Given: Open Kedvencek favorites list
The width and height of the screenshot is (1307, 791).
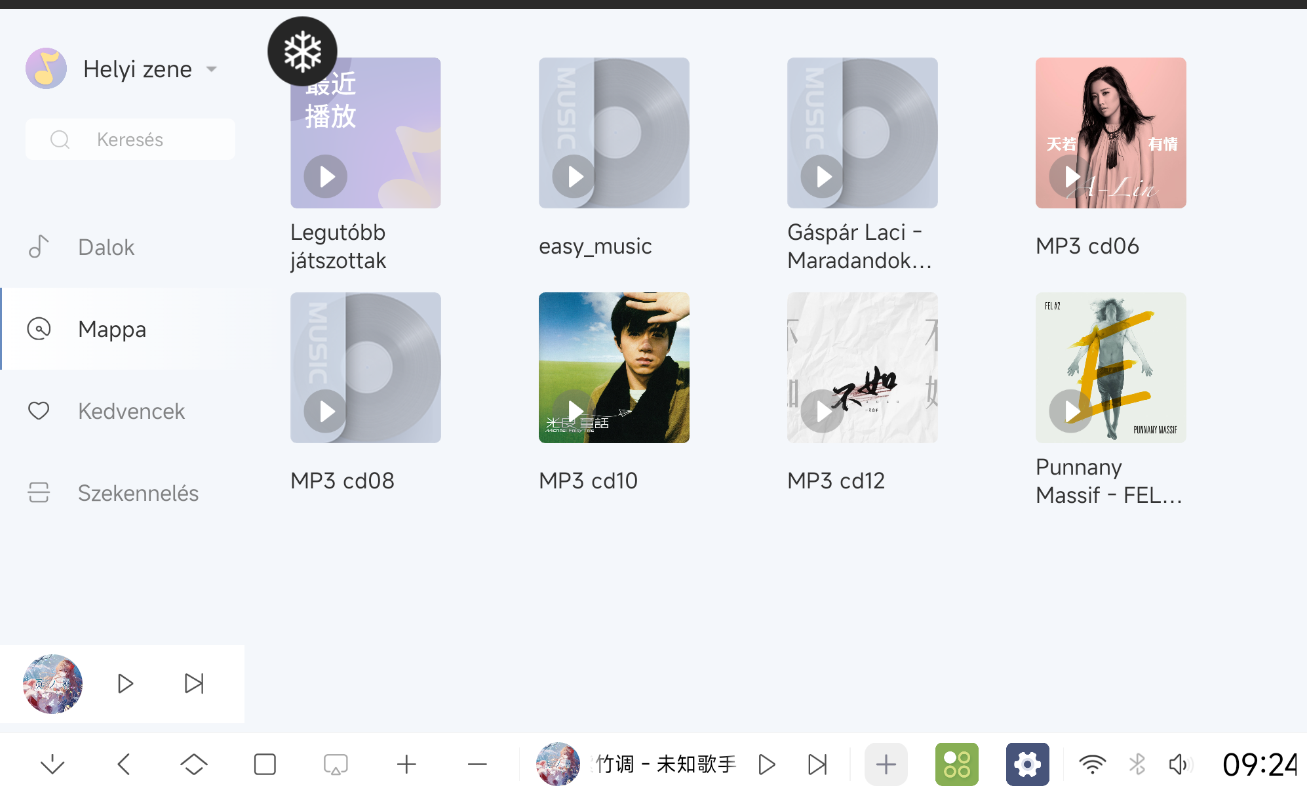Looking at the screenshot, I should coord(131,411).
